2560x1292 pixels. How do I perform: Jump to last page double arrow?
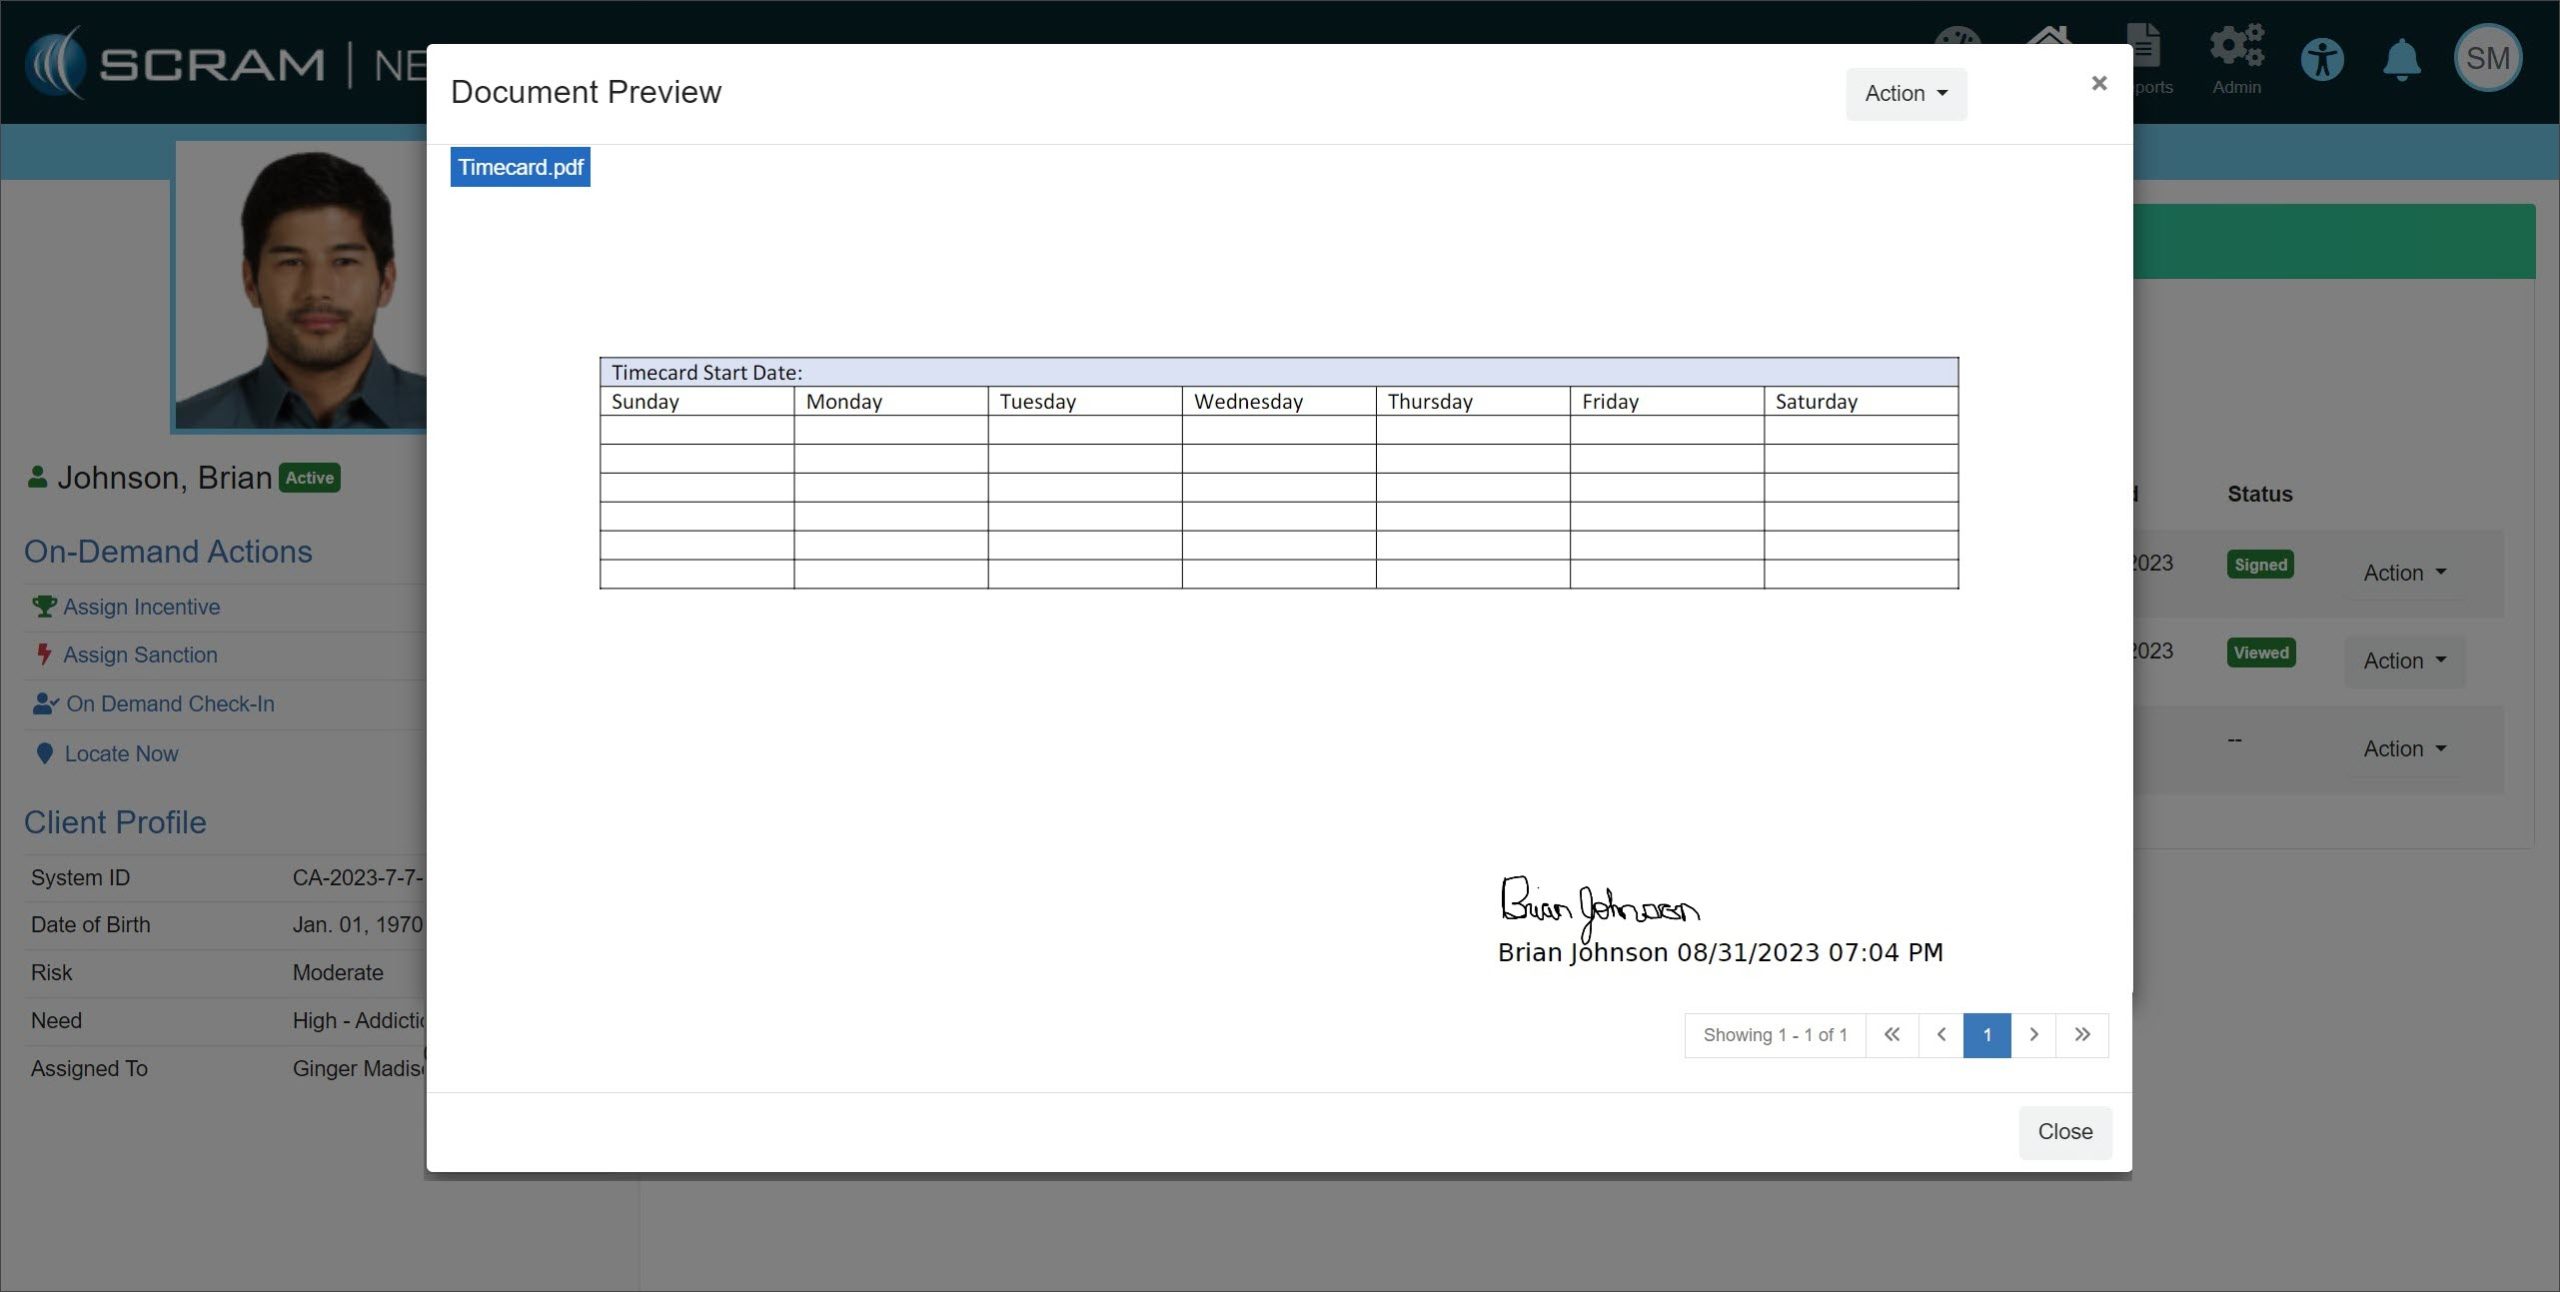2082,1035
